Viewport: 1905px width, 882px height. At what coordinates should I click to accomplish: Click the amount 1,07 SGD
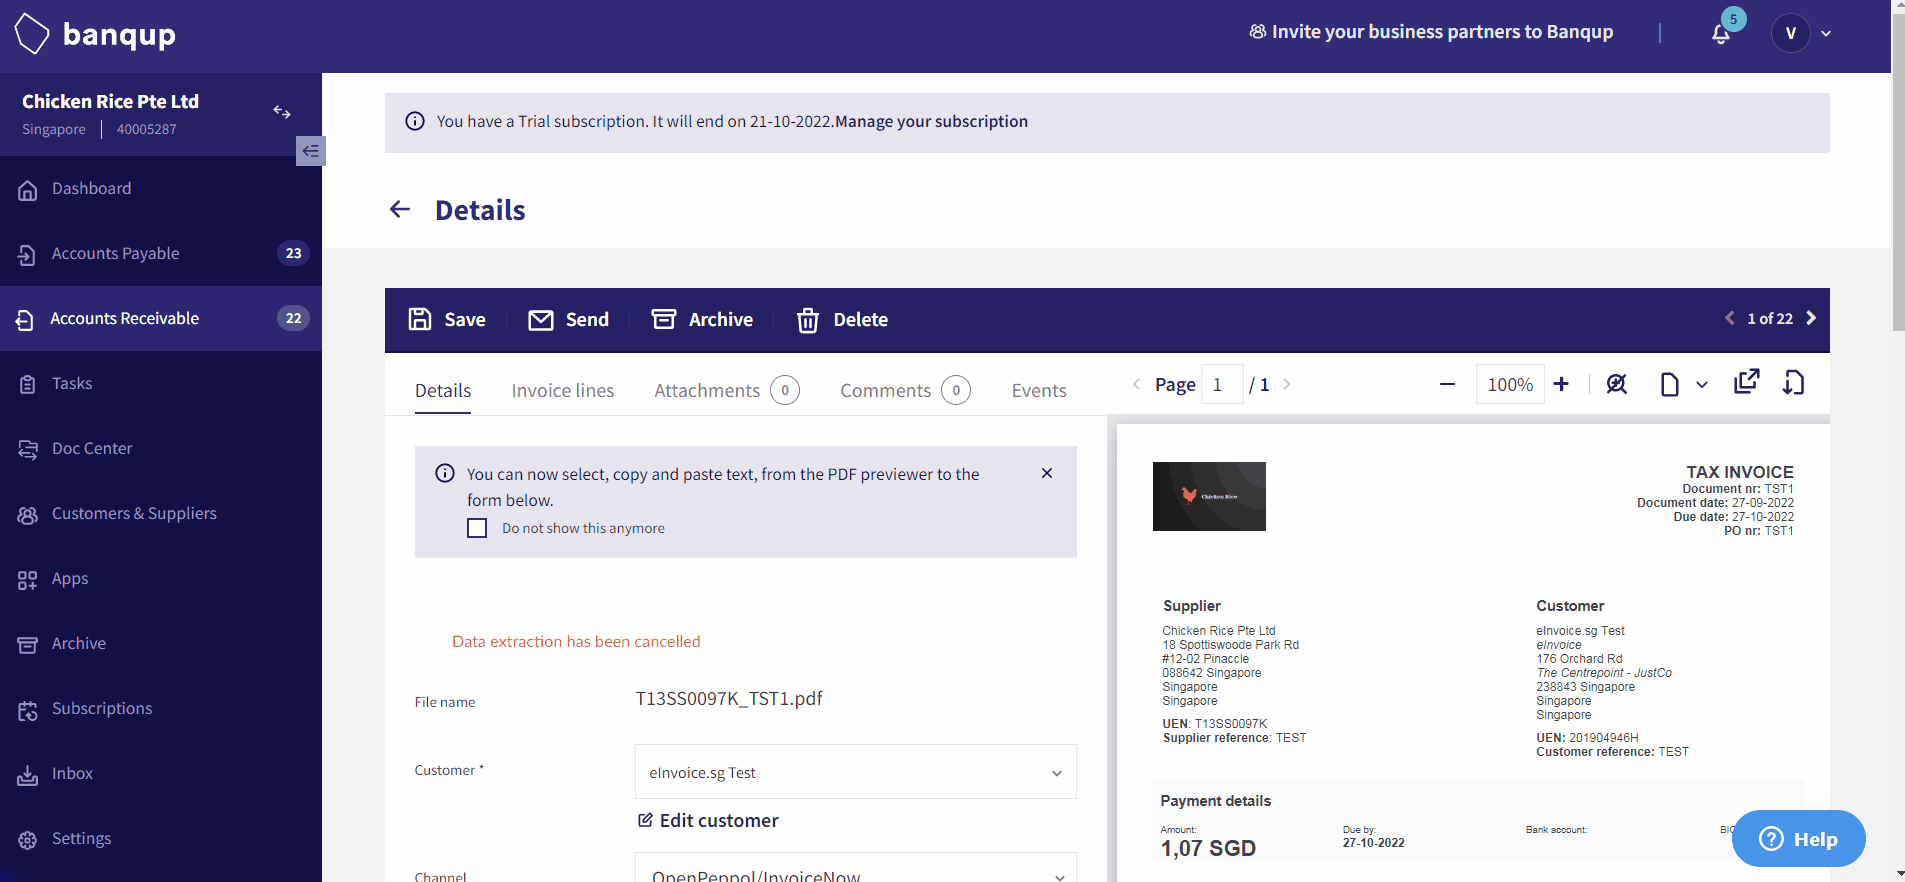1208,848
